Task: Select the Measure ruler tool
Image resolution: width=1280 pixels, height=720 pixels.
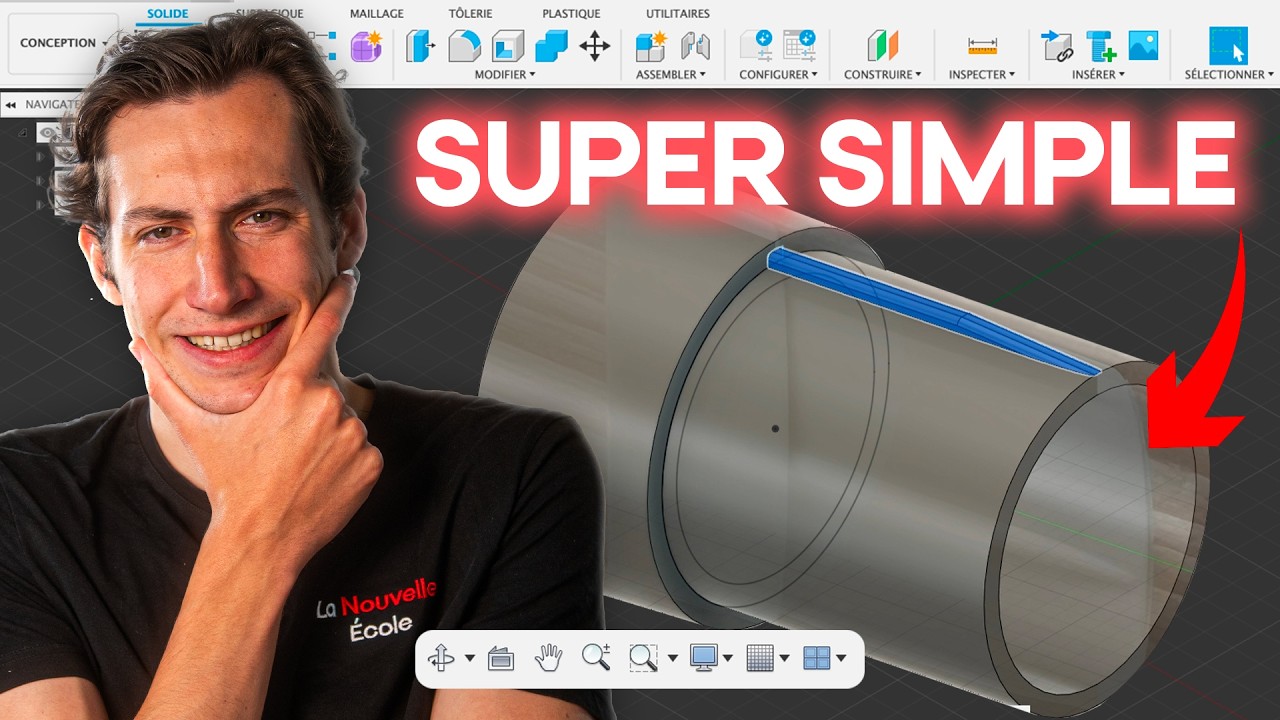Action: click(983, 46)
